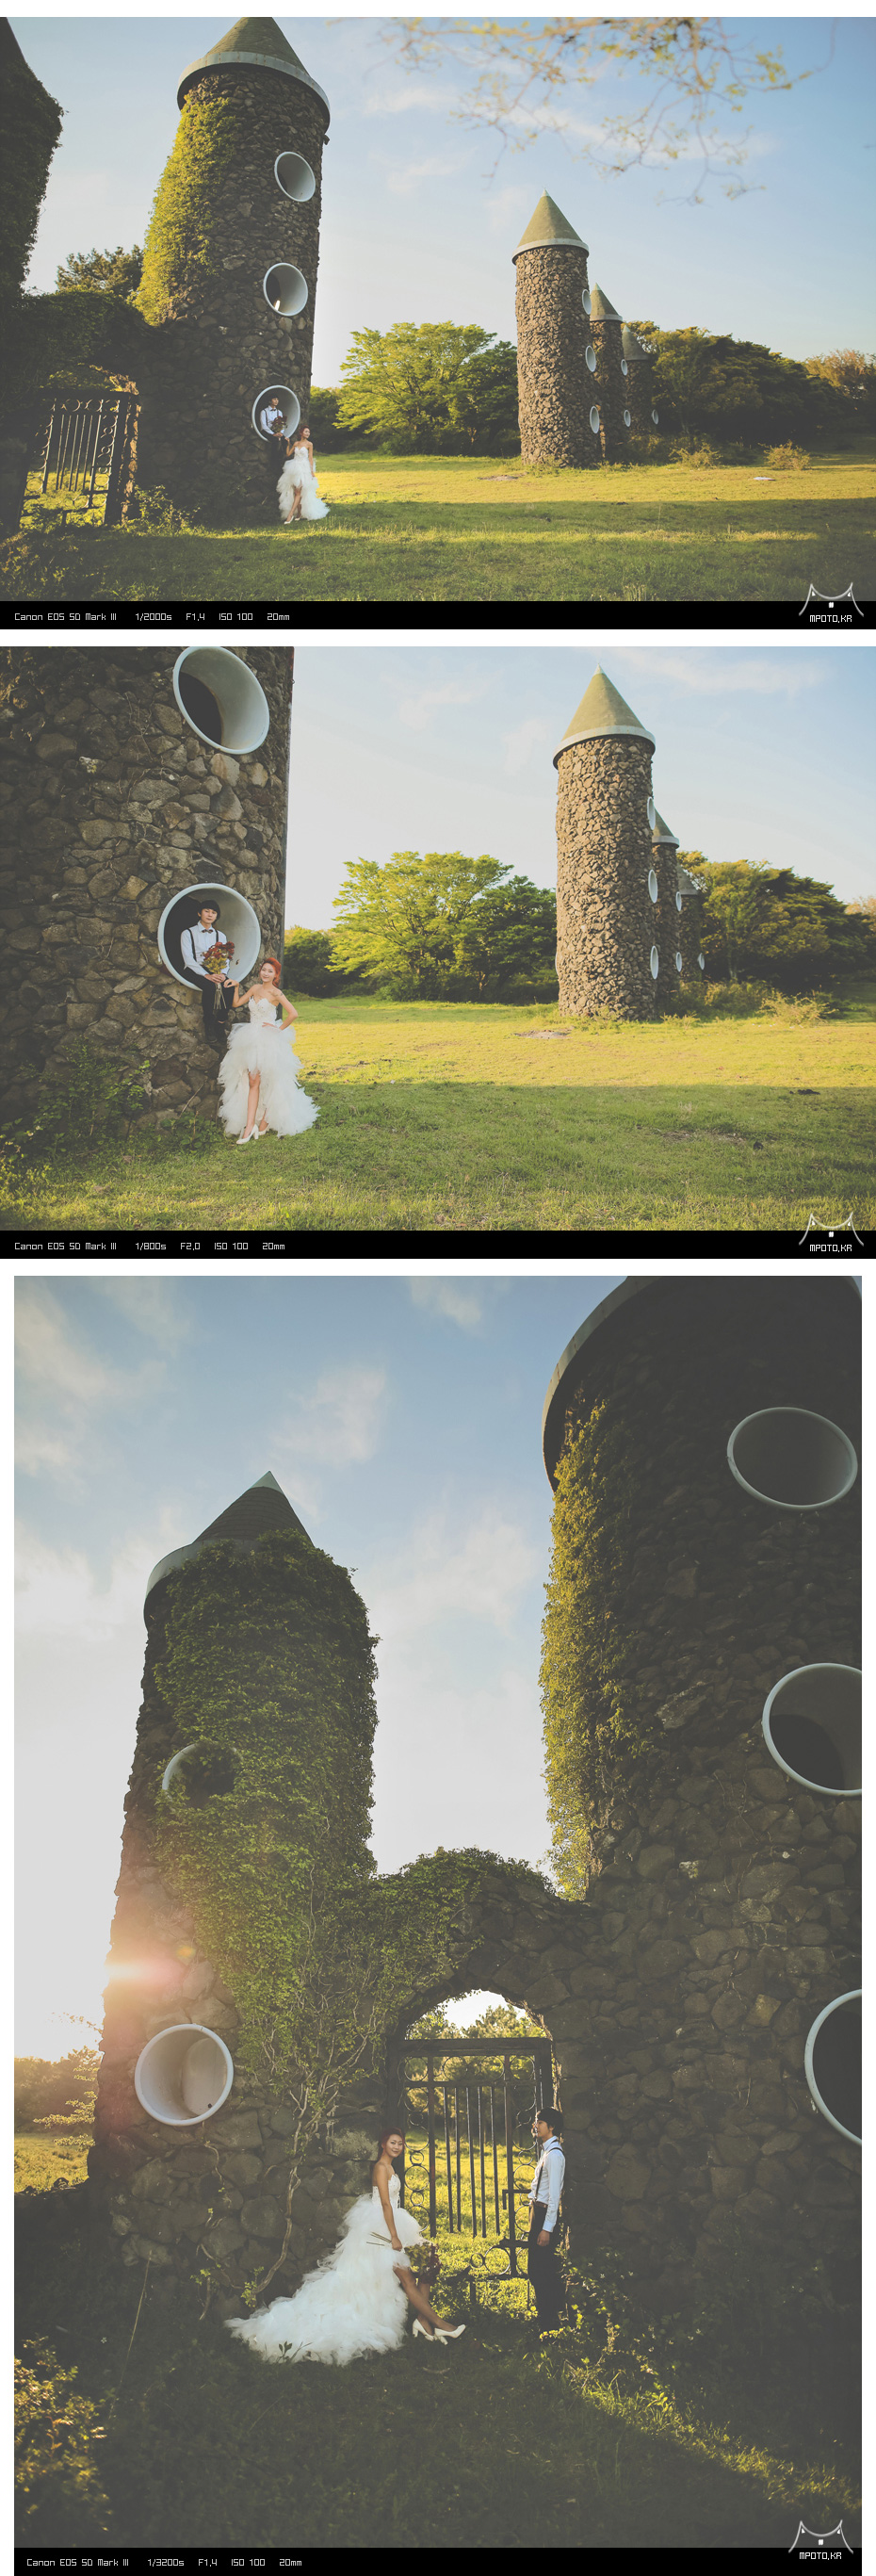Select 'F1.4' in the 1/2000s caption
Viewport: 876px width, 2576px height.
pyautogui.click(x=195, y=617)
